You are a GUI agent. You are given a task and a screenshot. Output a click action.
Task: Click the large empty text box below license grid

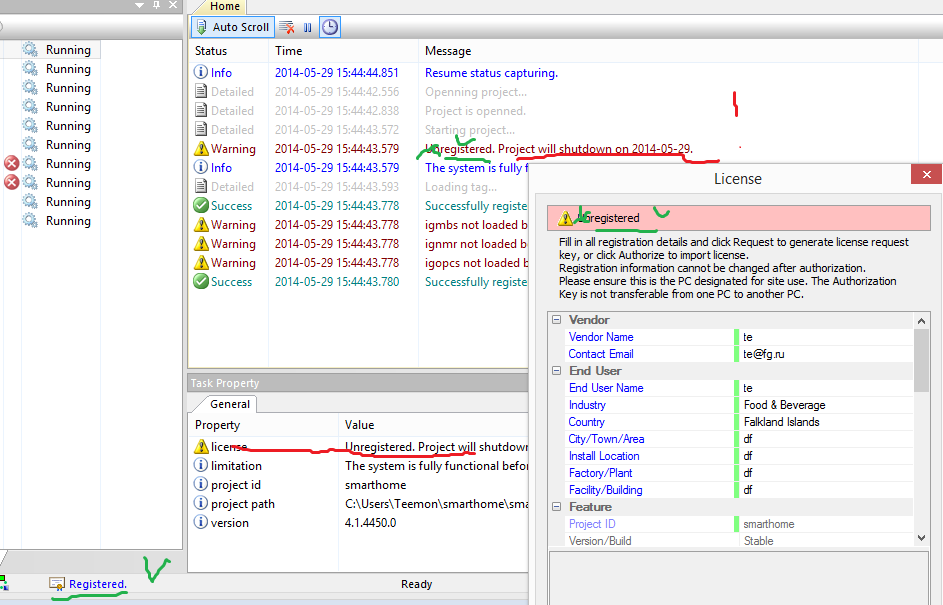pyautogui.click(x=739, y=578)
